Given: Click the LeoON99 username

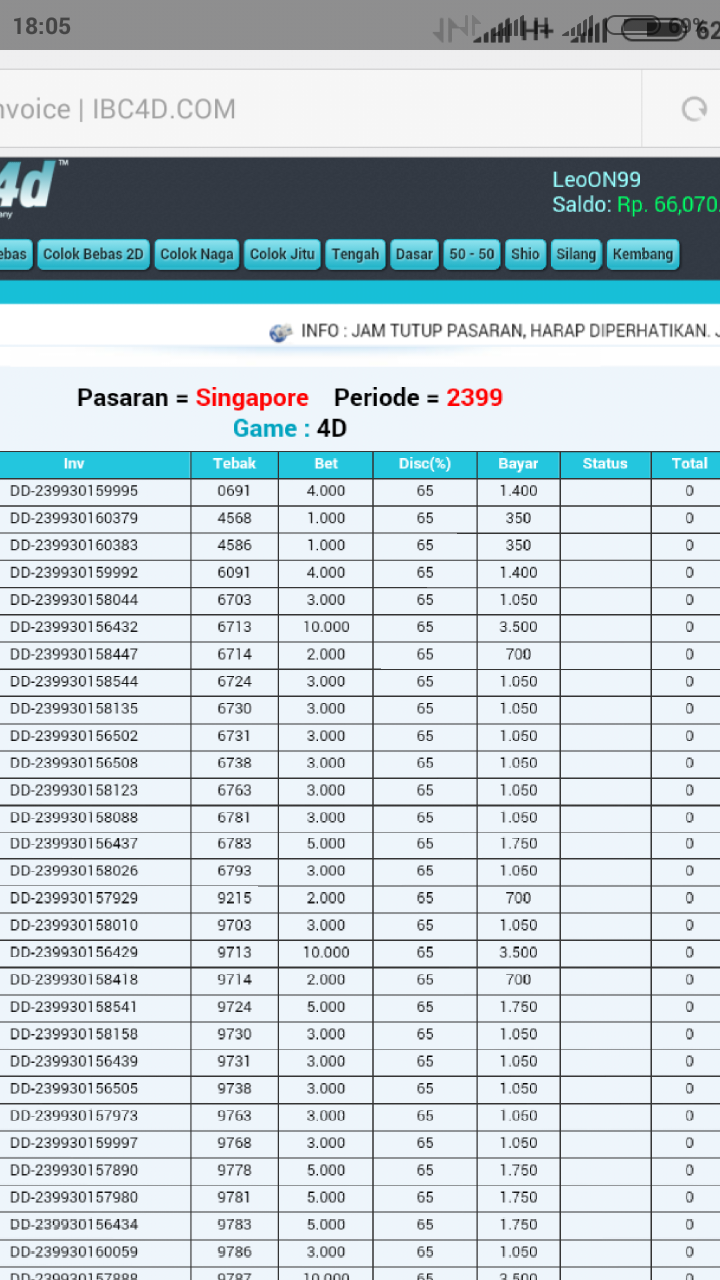Looking at the screenshot, I should [x=597, y=180].
